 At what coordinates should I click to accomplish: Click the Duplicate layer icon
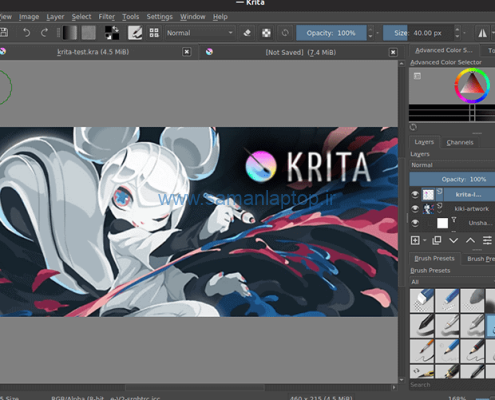pyautogui.click(x=436, y=240)
